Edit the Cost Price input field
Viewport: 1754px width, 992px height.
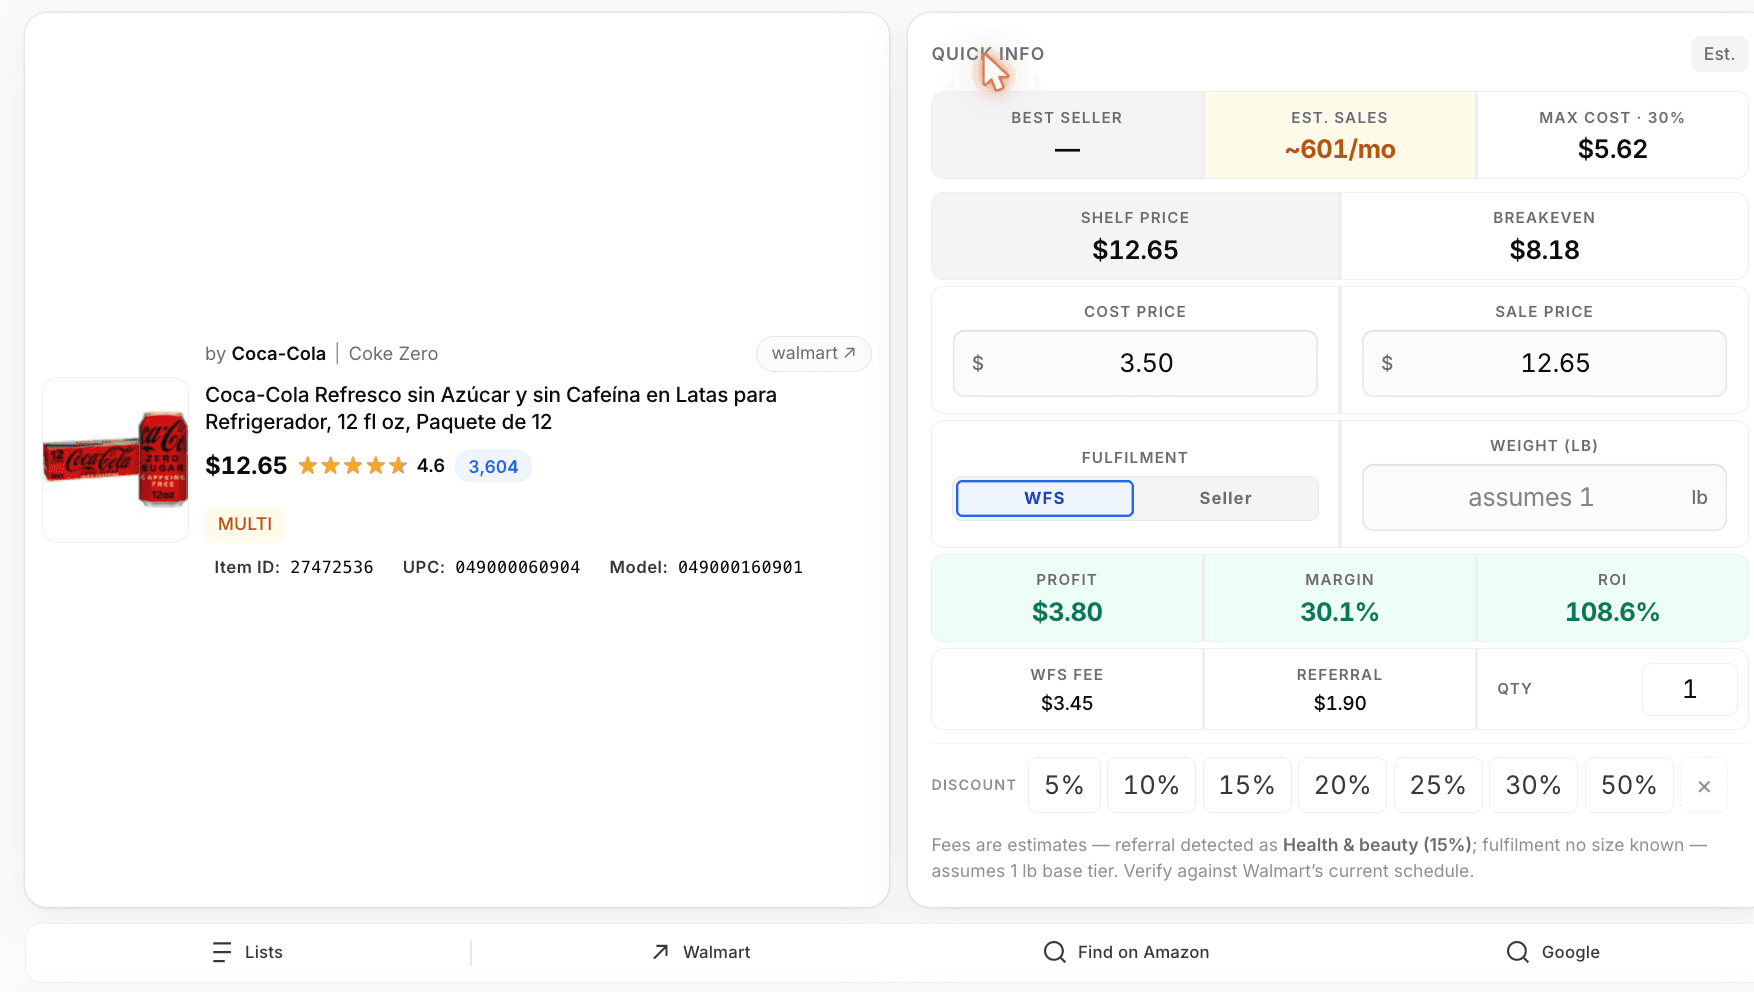pyautogui.click(x=1135, y=363)
